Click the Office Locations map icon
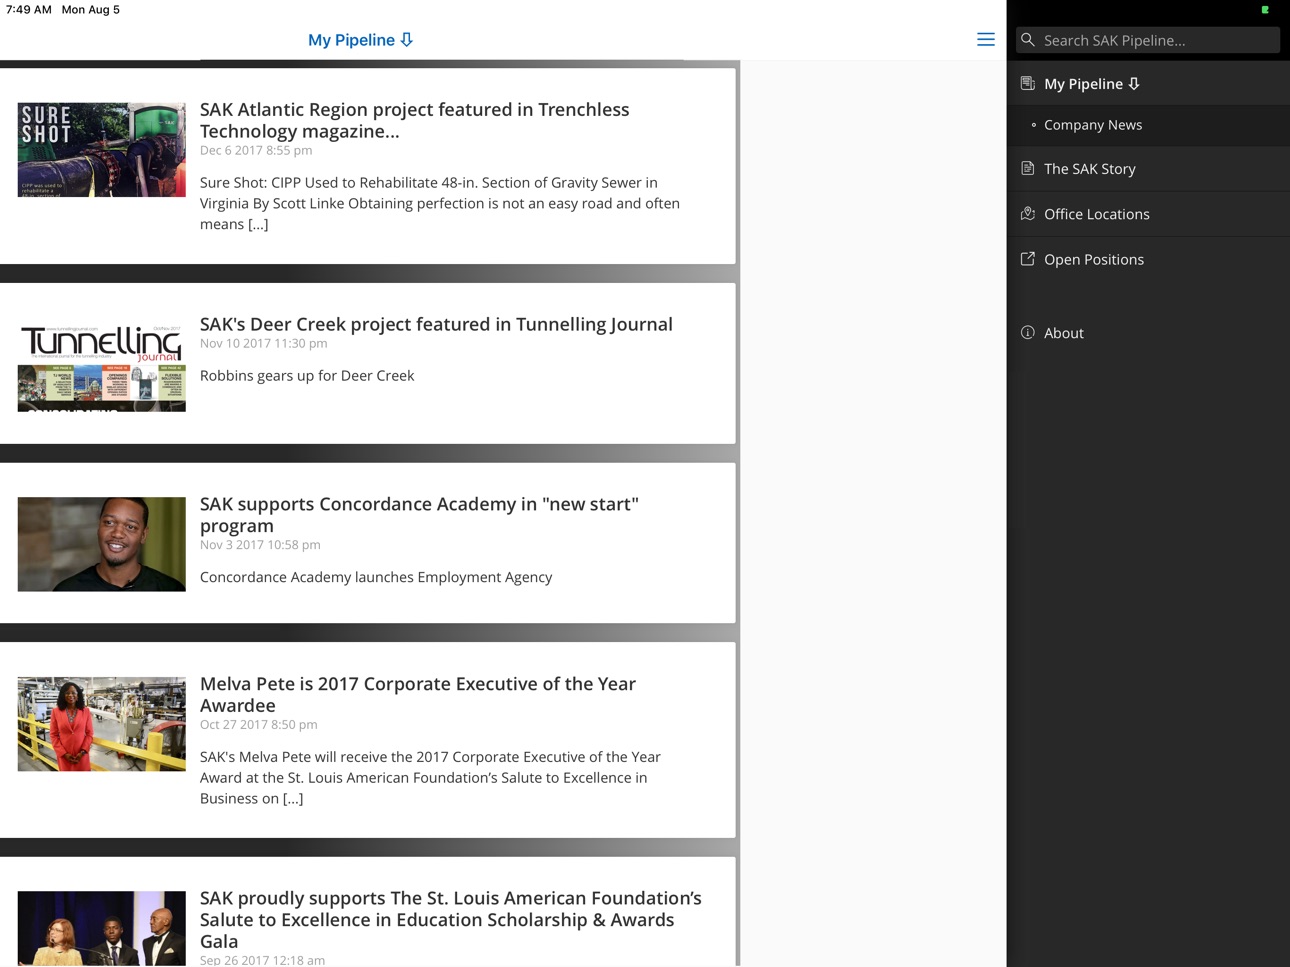Image resolution: width=1290 pixels, height=967 pixels. click(x=1027, y=213)
